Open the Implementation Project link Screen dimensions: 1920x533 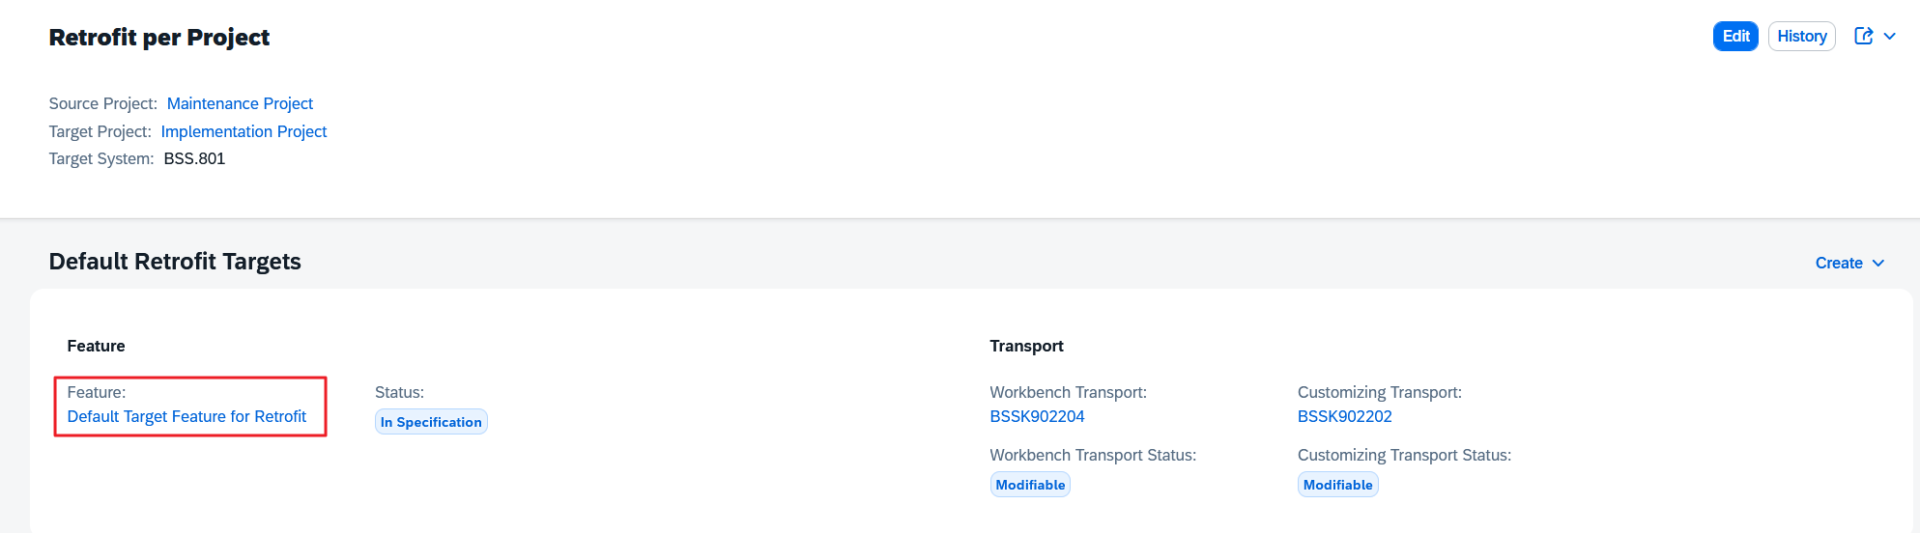click(x=243, y=131)
